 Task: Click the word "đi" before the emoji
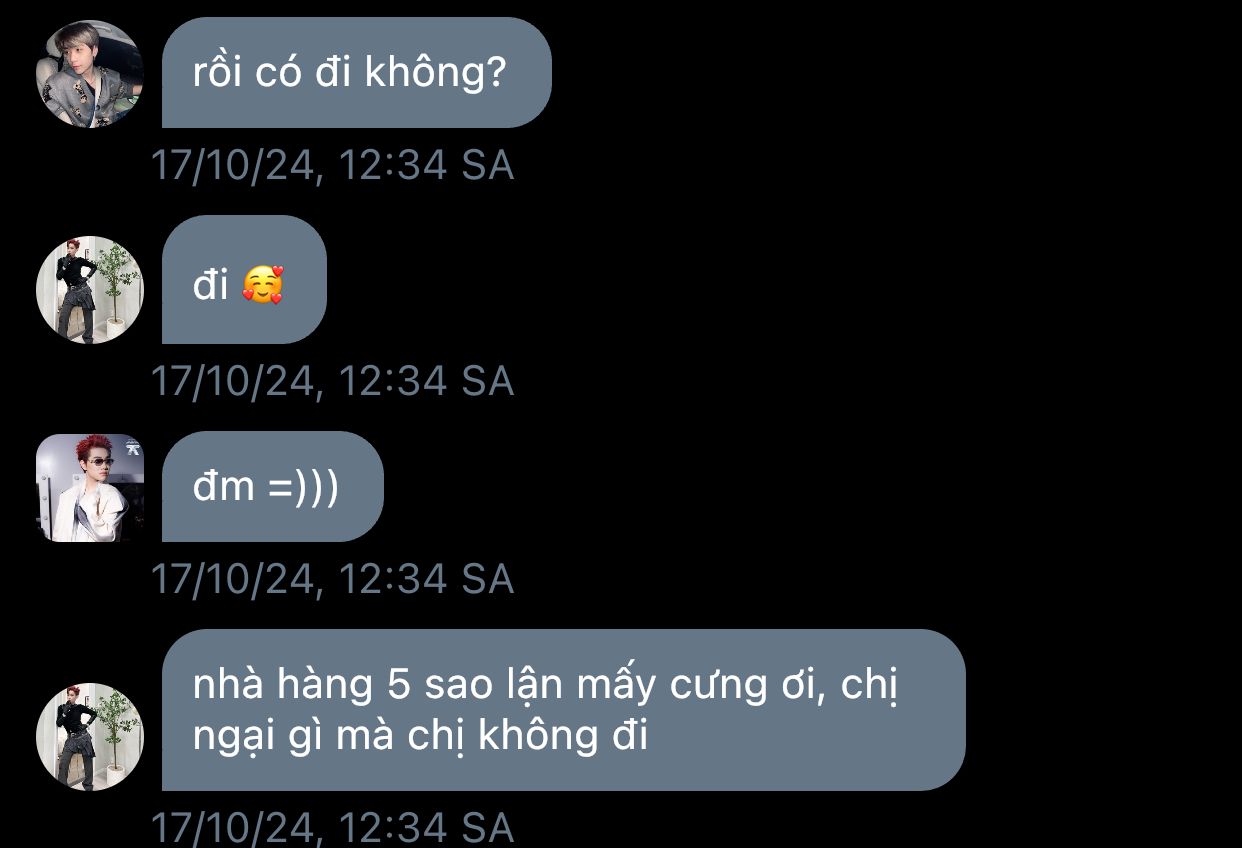click(x=211, y=285)
